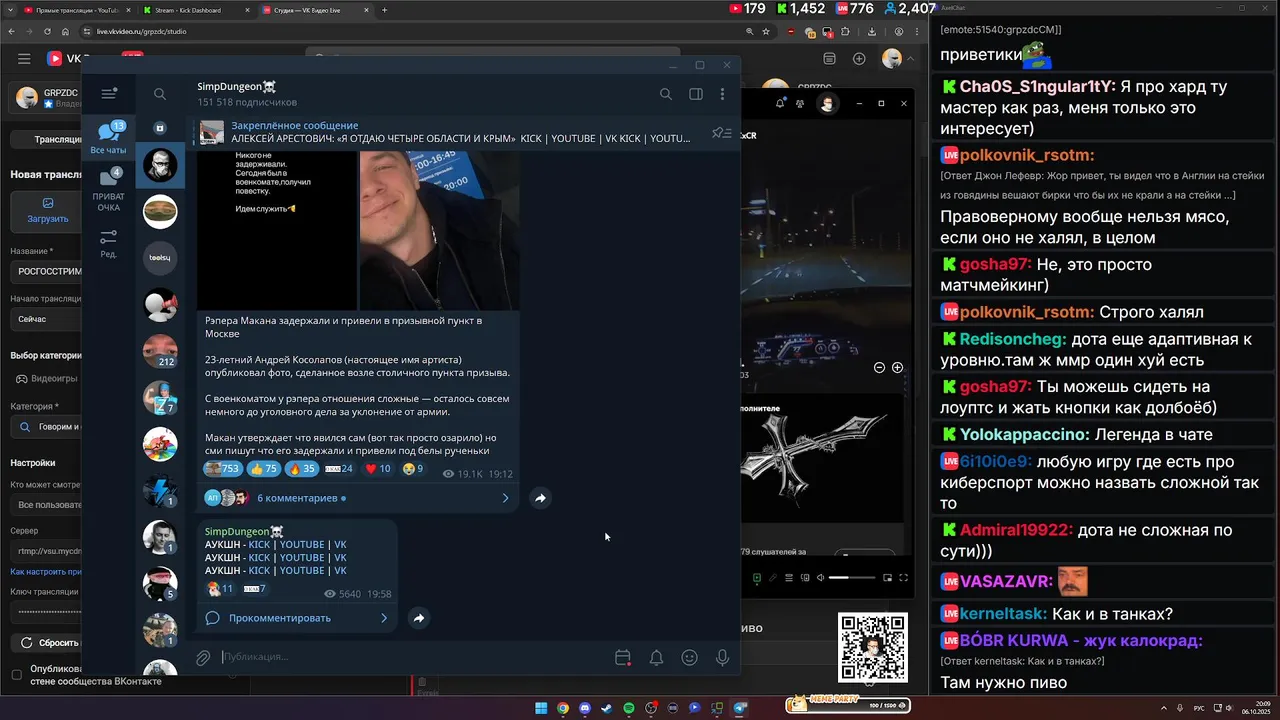The width and height of the screenshot is (1280, 720).
Task: Check 'Опубликовать' on community wall checkbox
Action: point(16,674)
